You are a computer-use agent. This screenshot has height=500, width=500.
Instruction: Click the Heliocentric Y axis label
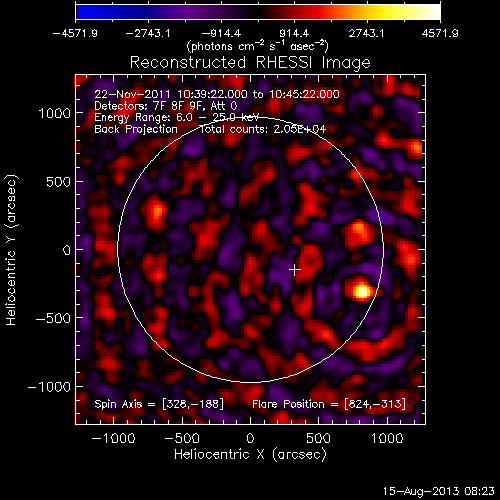tap(11, 249)
